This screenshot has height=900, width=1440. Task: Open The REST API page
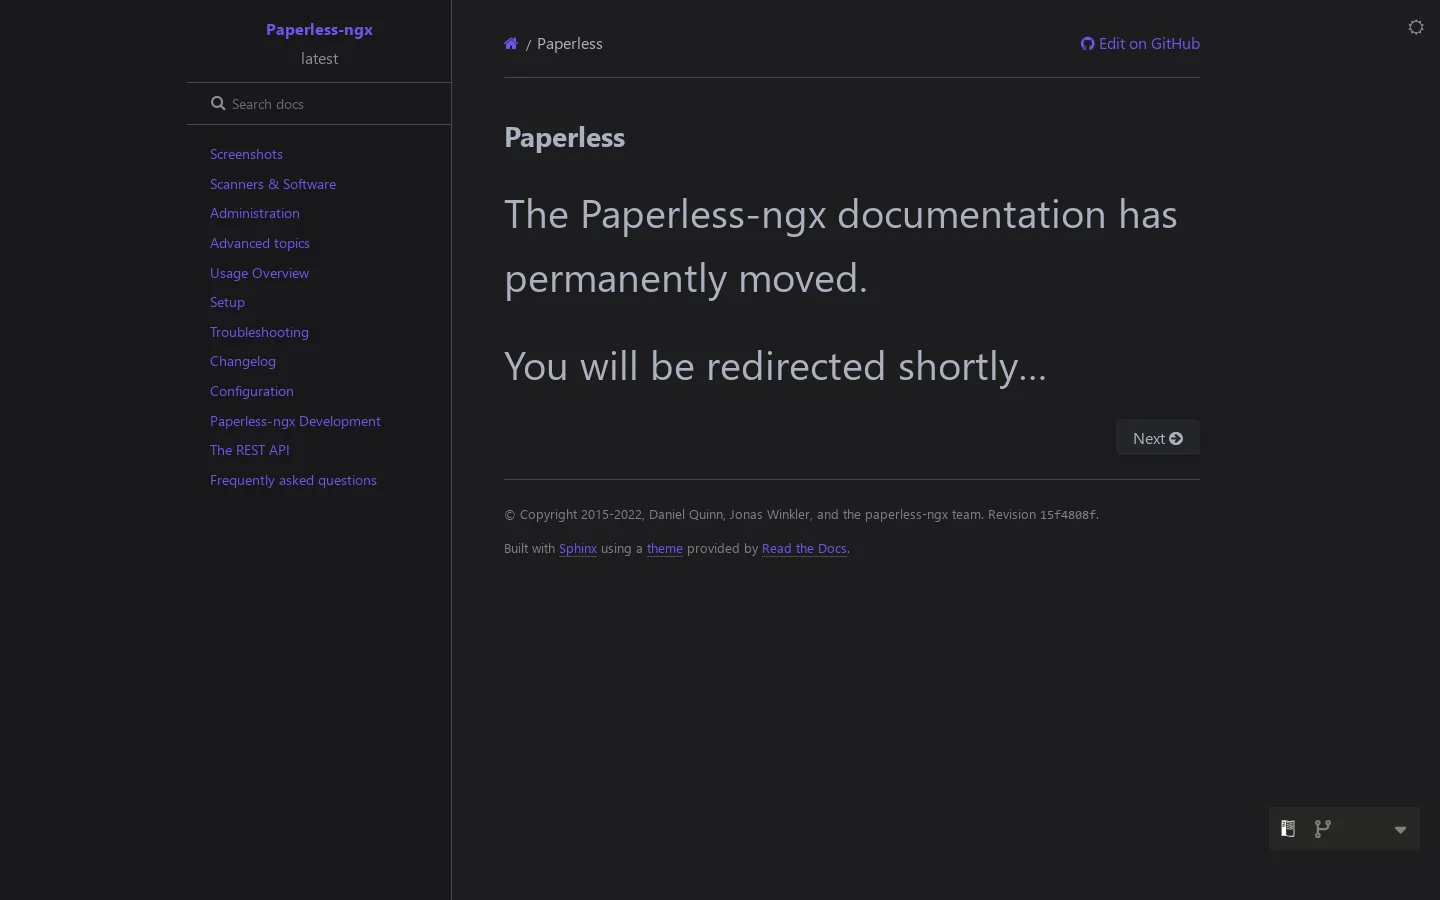(x=250, y=450)
